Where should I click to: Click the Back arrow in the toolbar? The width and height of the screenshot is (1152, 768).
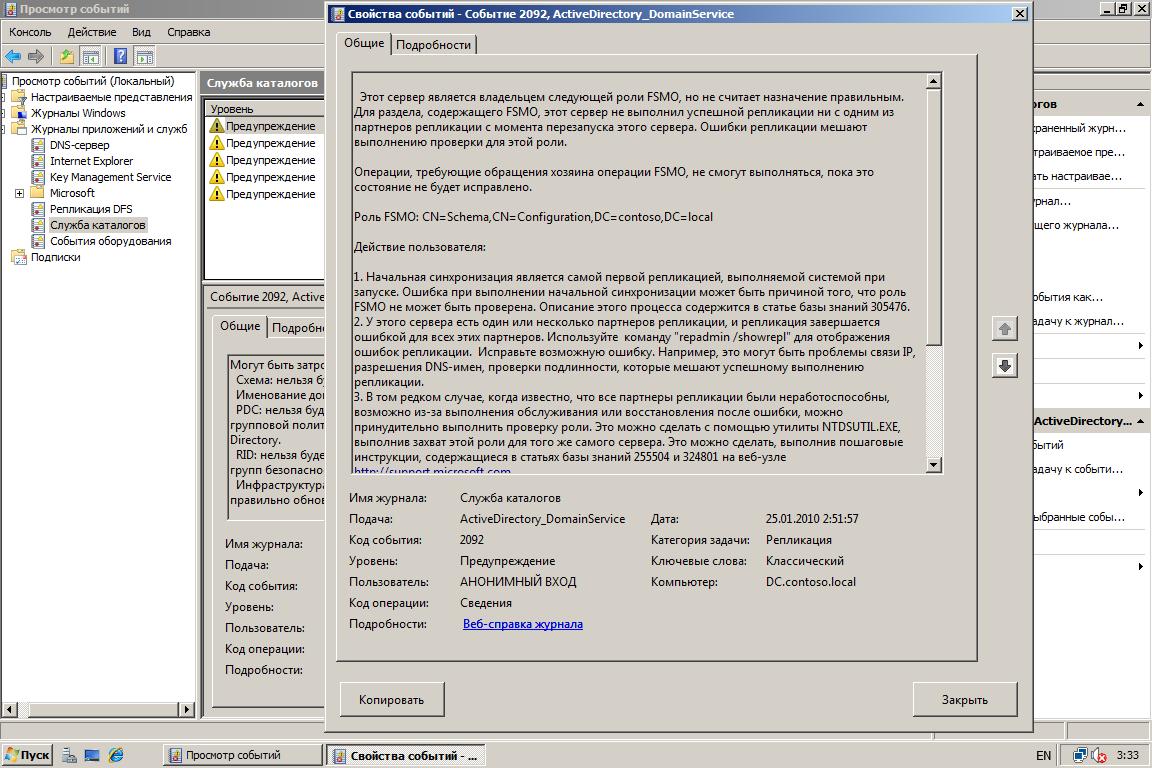click(x=13, y=57)
